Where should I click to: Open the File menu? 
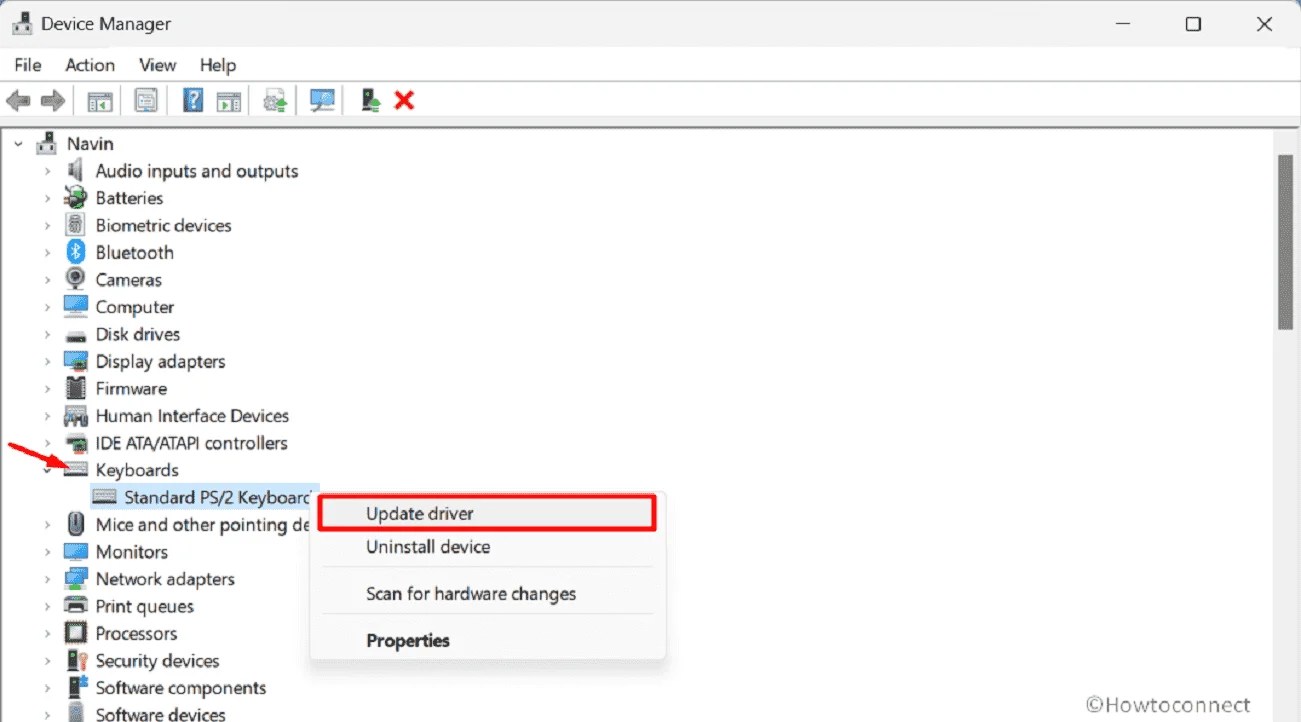[27, 65]
